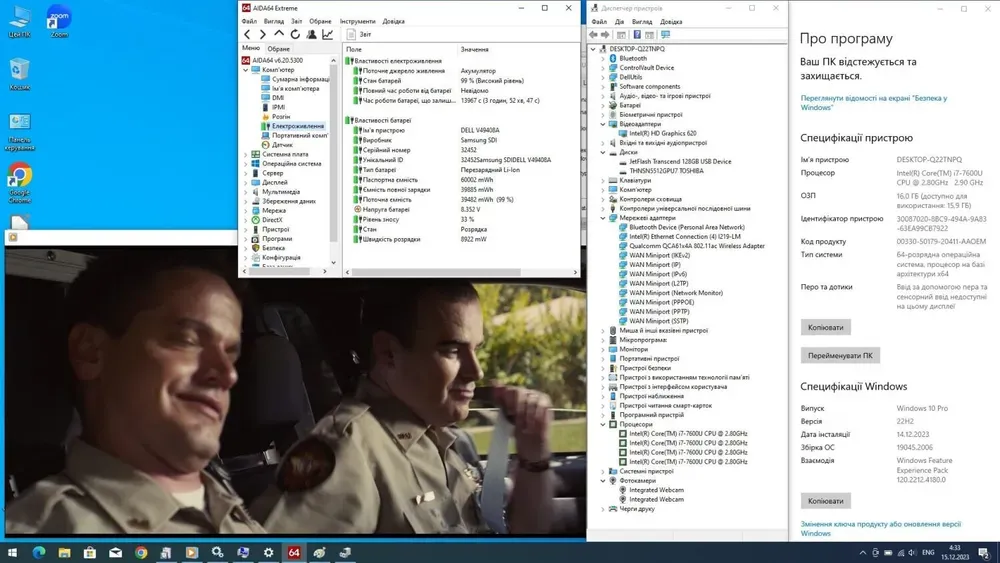Expand the Системна плата tree node
Image resolution: width=1000 pixels, height=563 pixels.
click(x=246, y=155)
